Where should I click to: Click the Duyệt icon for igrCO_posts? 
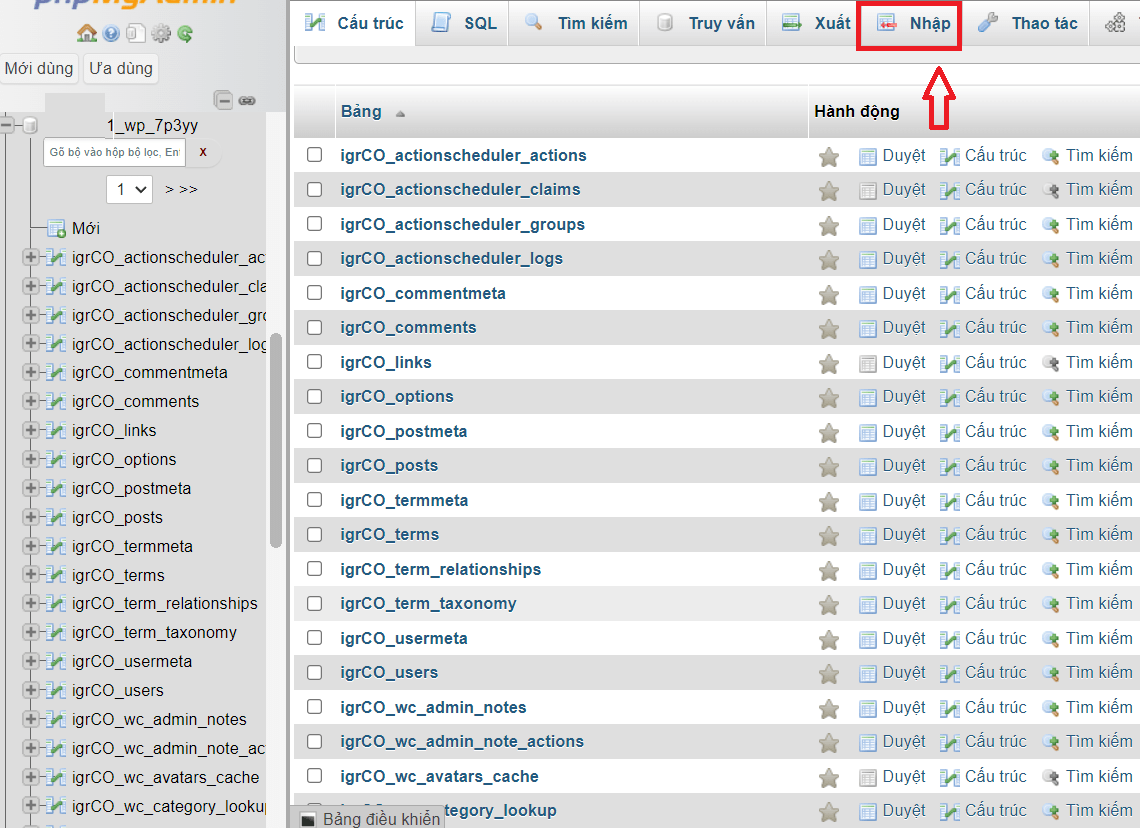point(868,466)
